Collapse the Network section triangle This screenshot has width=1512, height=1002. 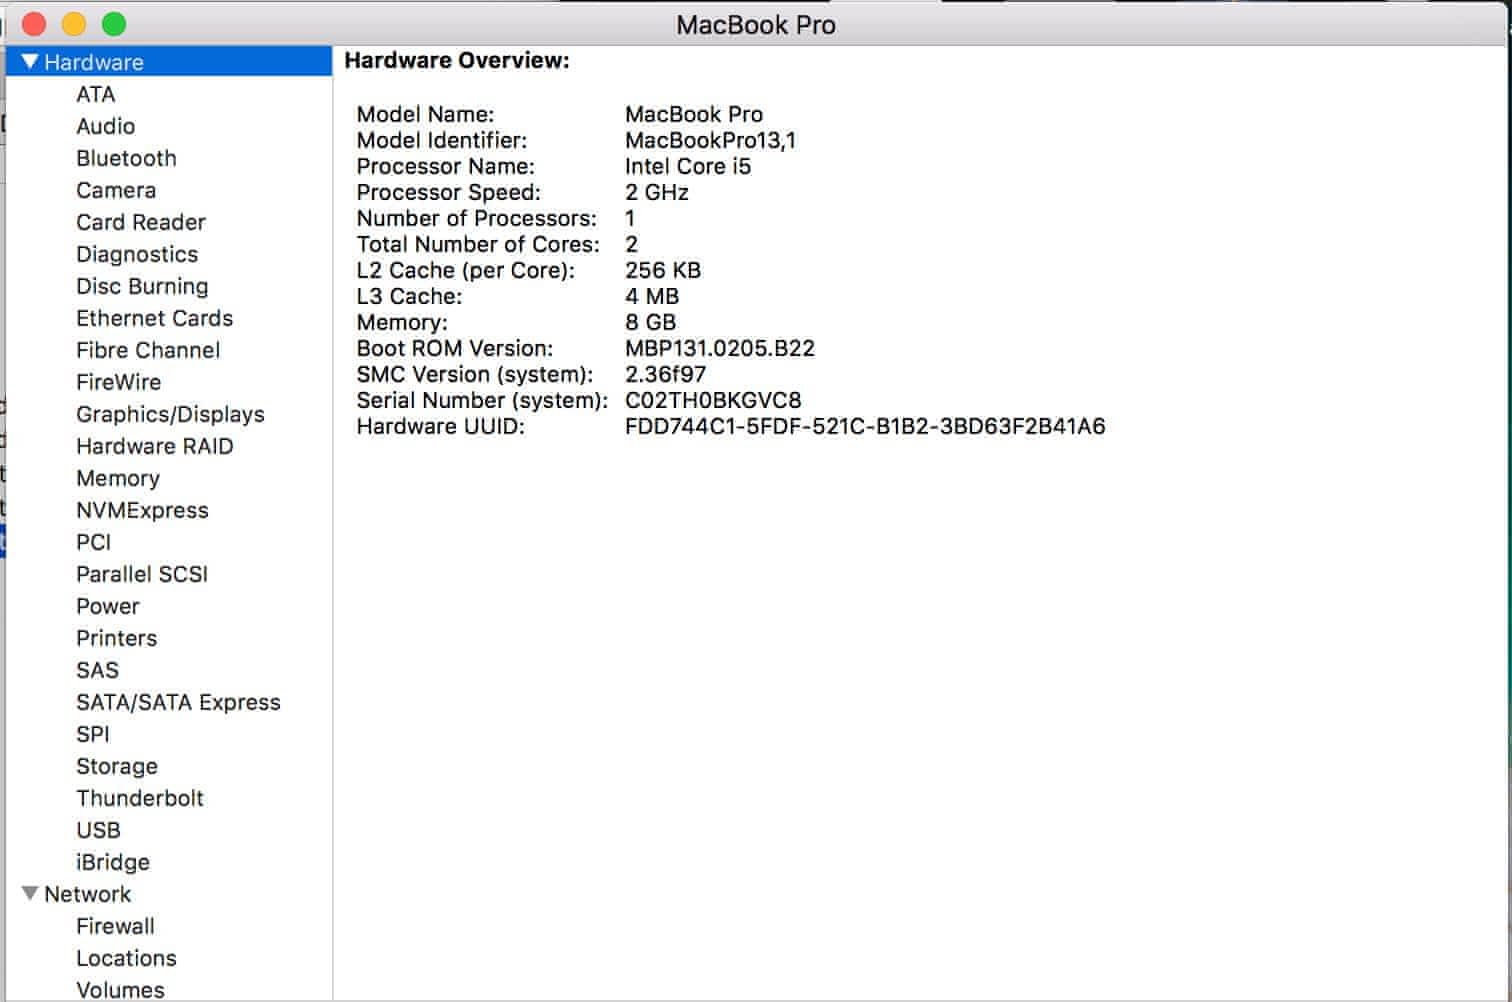[30, 893]
